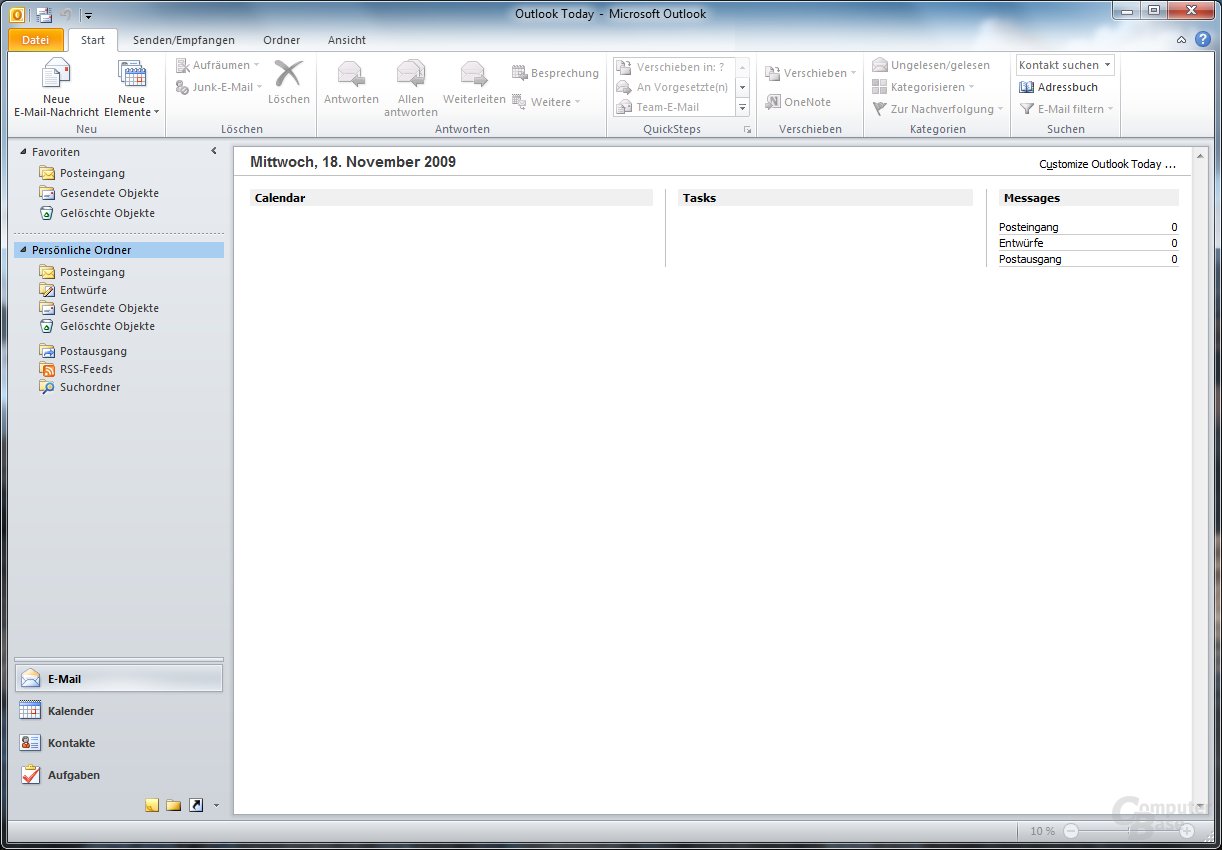The width and height of the screenshot is (1222, 850).
Task: Click the Kontakt suchen field
Action: pyautogui.click(x=1065, y=65)
